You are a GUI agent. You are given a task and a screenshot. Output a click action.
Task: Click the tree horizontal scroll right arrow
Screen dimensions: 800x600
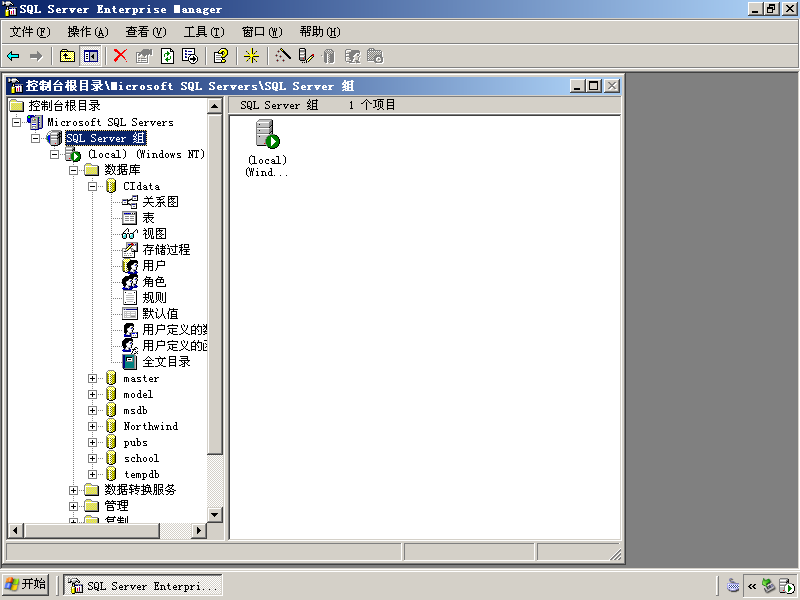pos(199,531)
